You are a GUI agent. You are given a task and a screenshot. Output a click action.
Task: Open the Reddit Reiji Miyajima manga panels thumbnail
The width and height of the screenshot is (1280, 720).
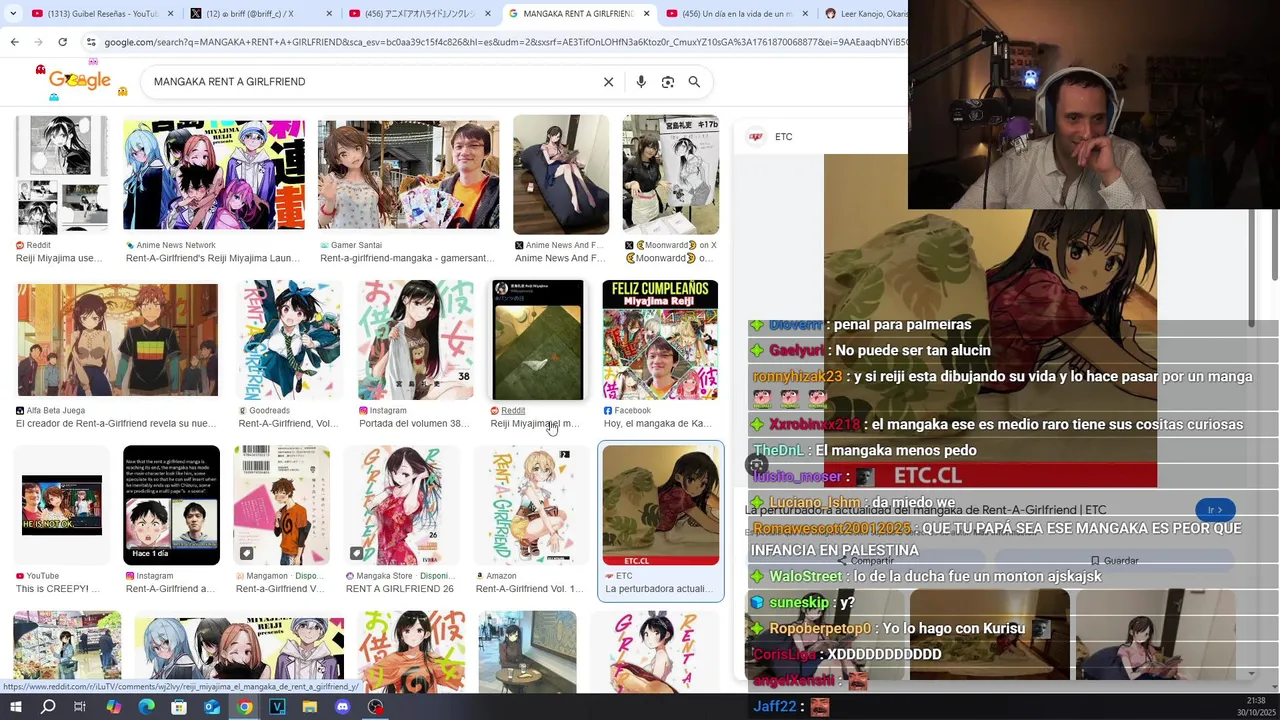(x=62, y=175)
